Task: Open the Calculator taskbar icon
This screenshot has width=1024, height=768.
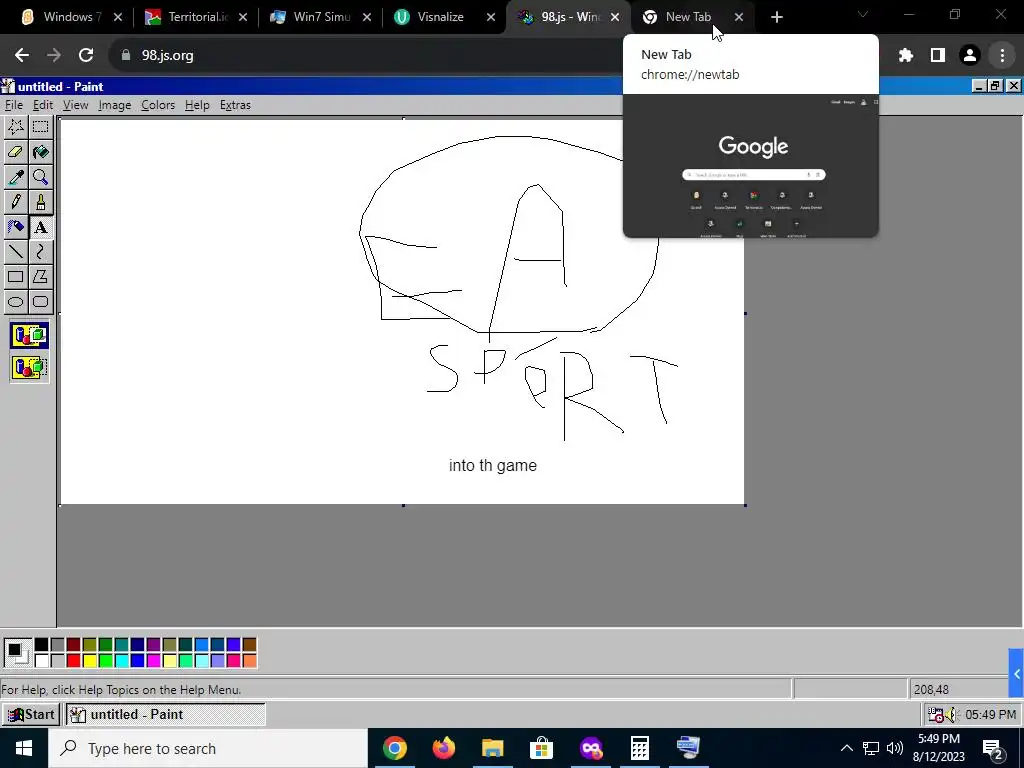Action: (640, 748)
